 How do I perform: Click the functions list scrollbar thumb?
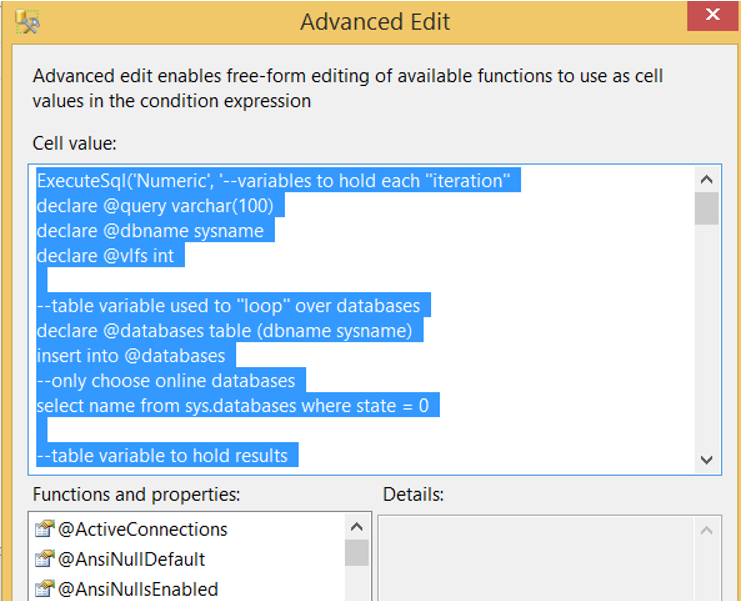click(357, 552)
